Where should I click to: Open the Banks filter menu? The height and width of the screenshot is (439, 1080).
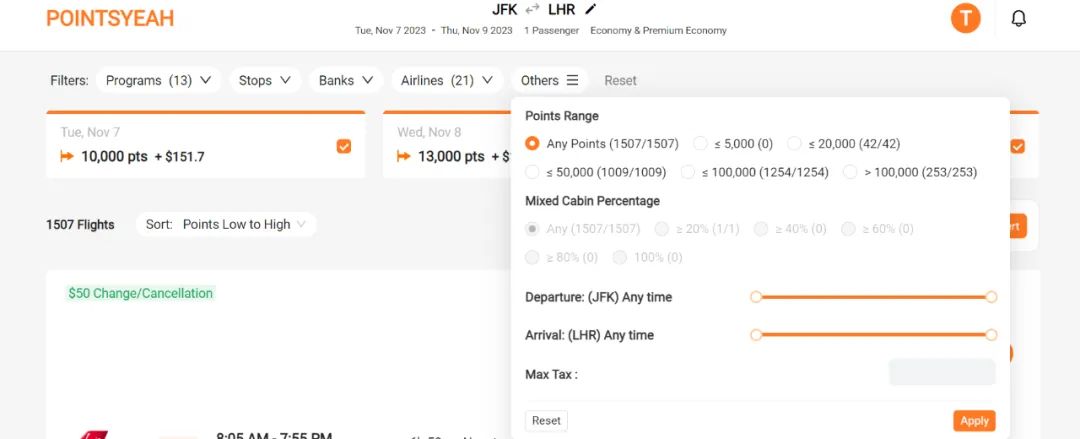[346, 80]
